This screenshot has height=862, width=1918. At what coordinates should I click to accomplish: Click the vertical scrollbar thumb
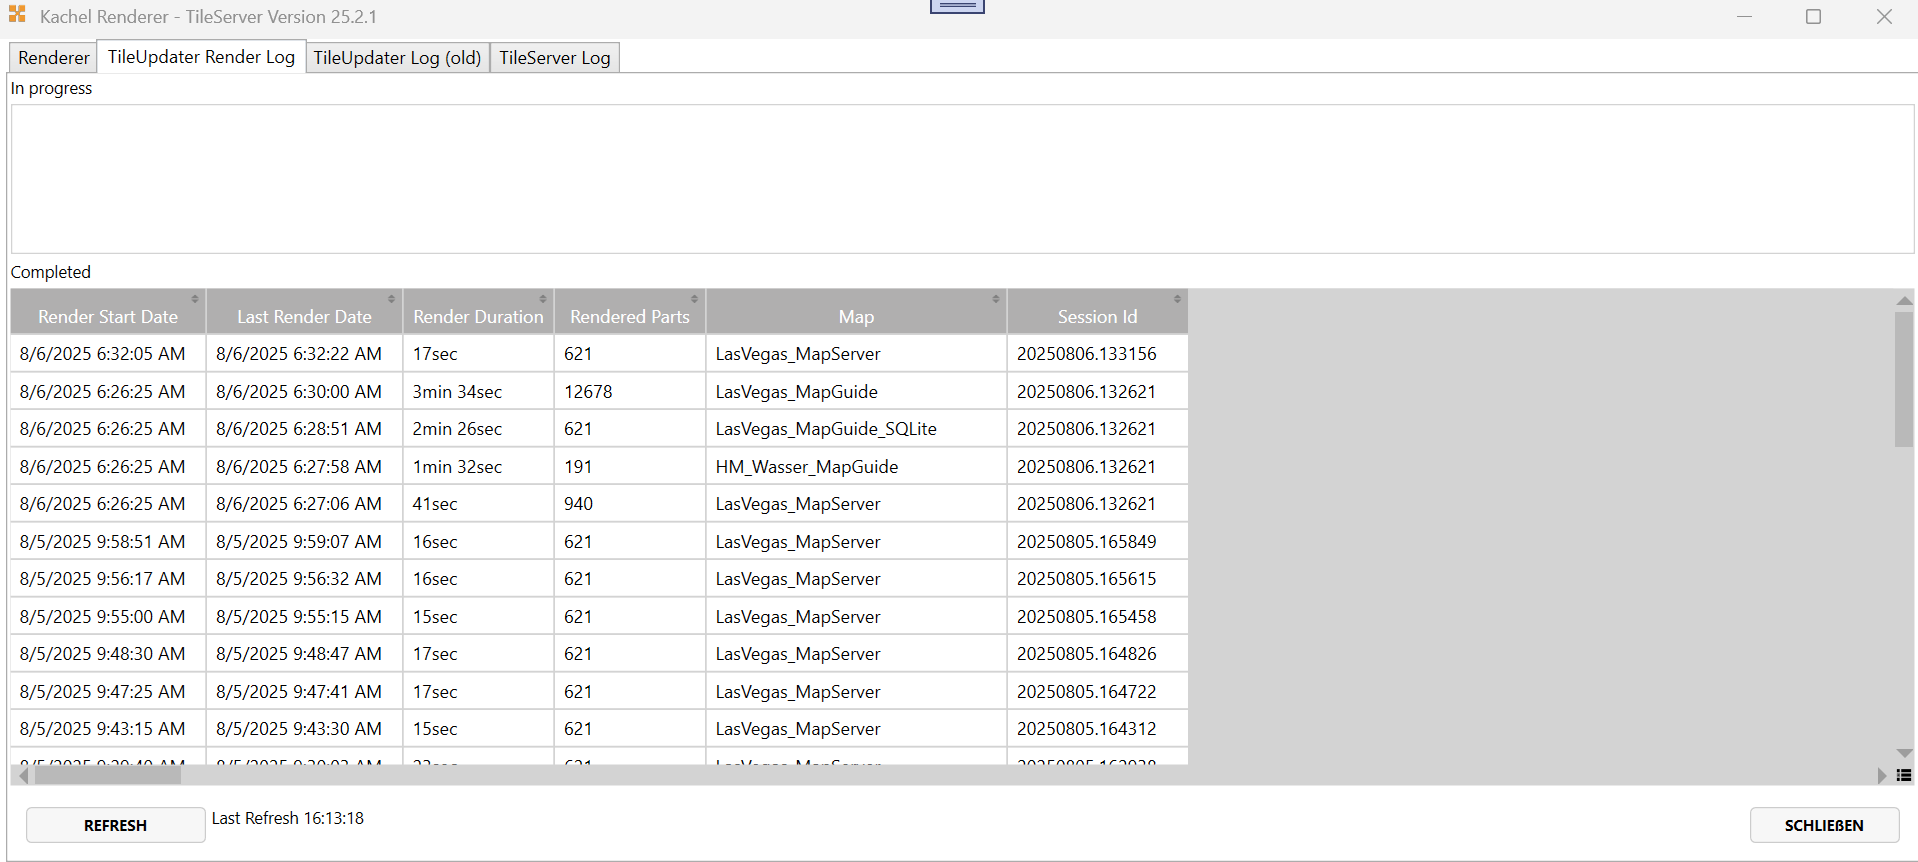(x=1904, y=379)
